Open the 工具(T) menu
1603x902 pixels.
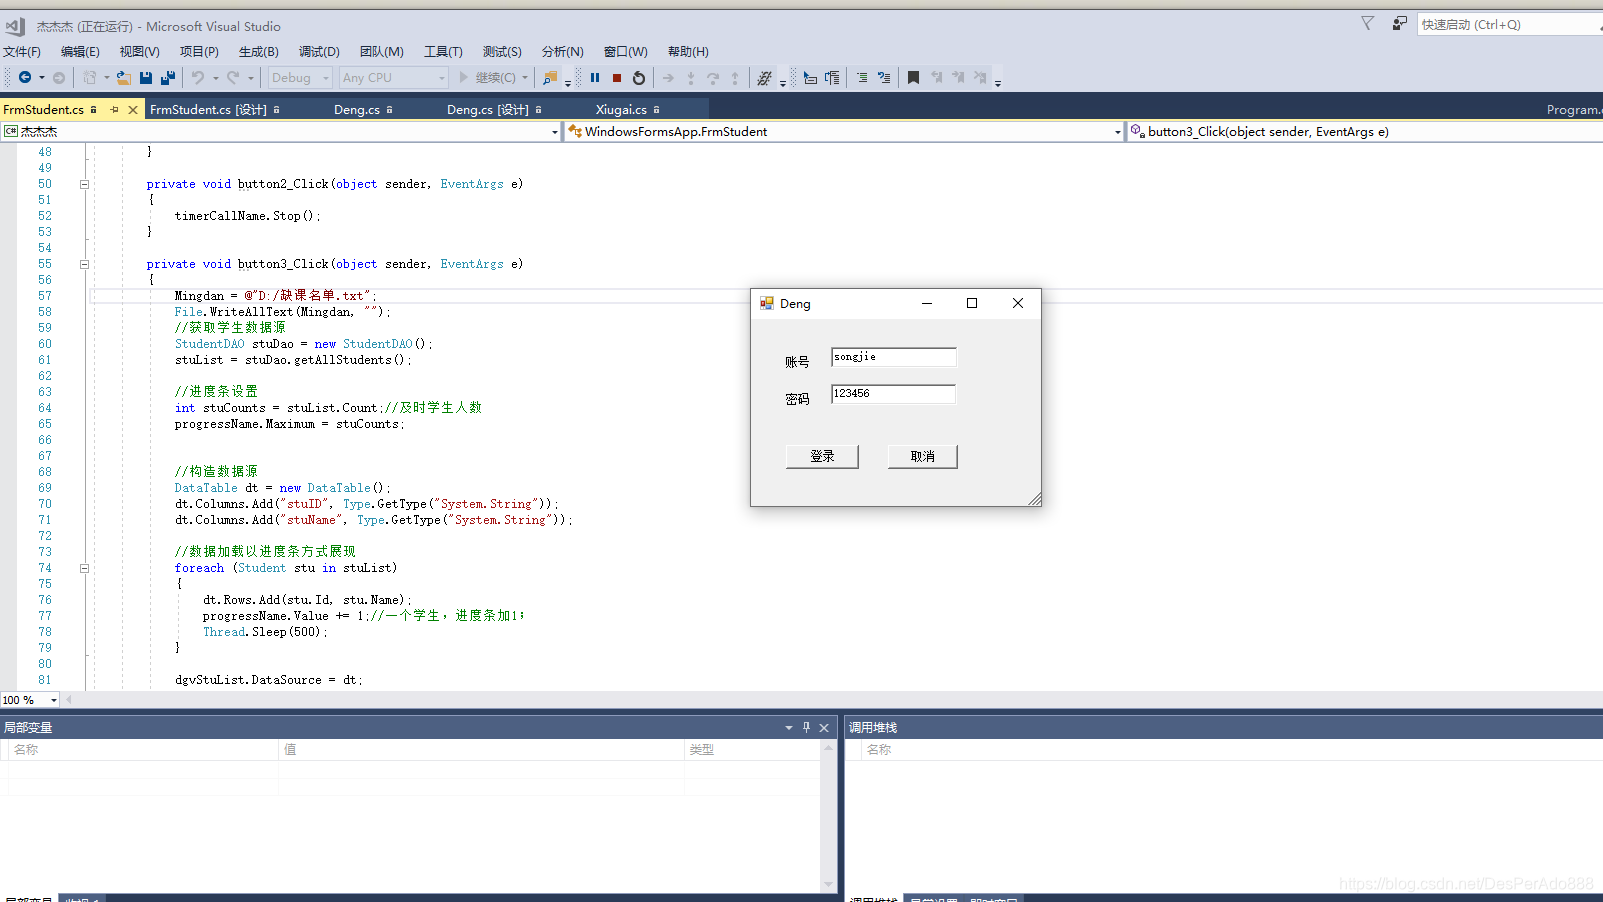[443, 52]
